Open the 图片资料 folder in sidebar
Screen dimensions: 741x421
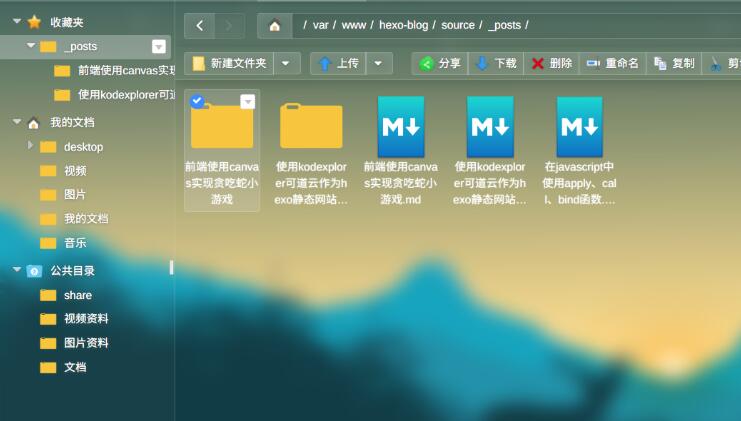[x=86, y=343]
